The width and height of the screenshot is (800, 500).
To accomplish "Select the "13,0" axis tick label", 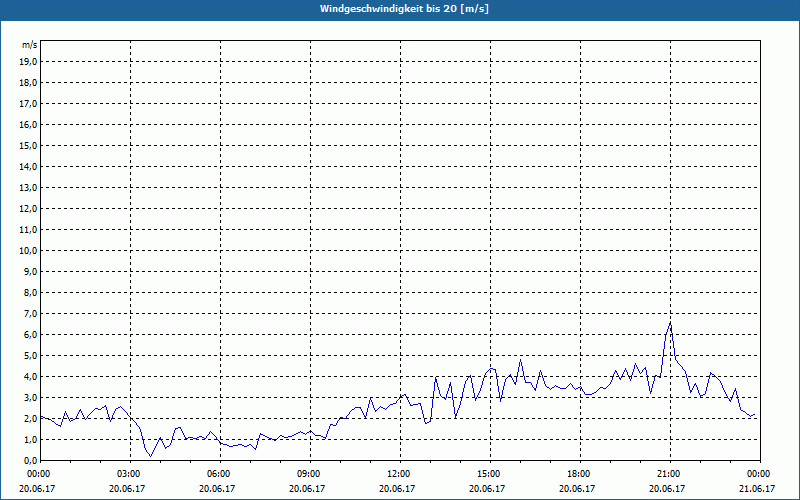I will coord(28,188).
